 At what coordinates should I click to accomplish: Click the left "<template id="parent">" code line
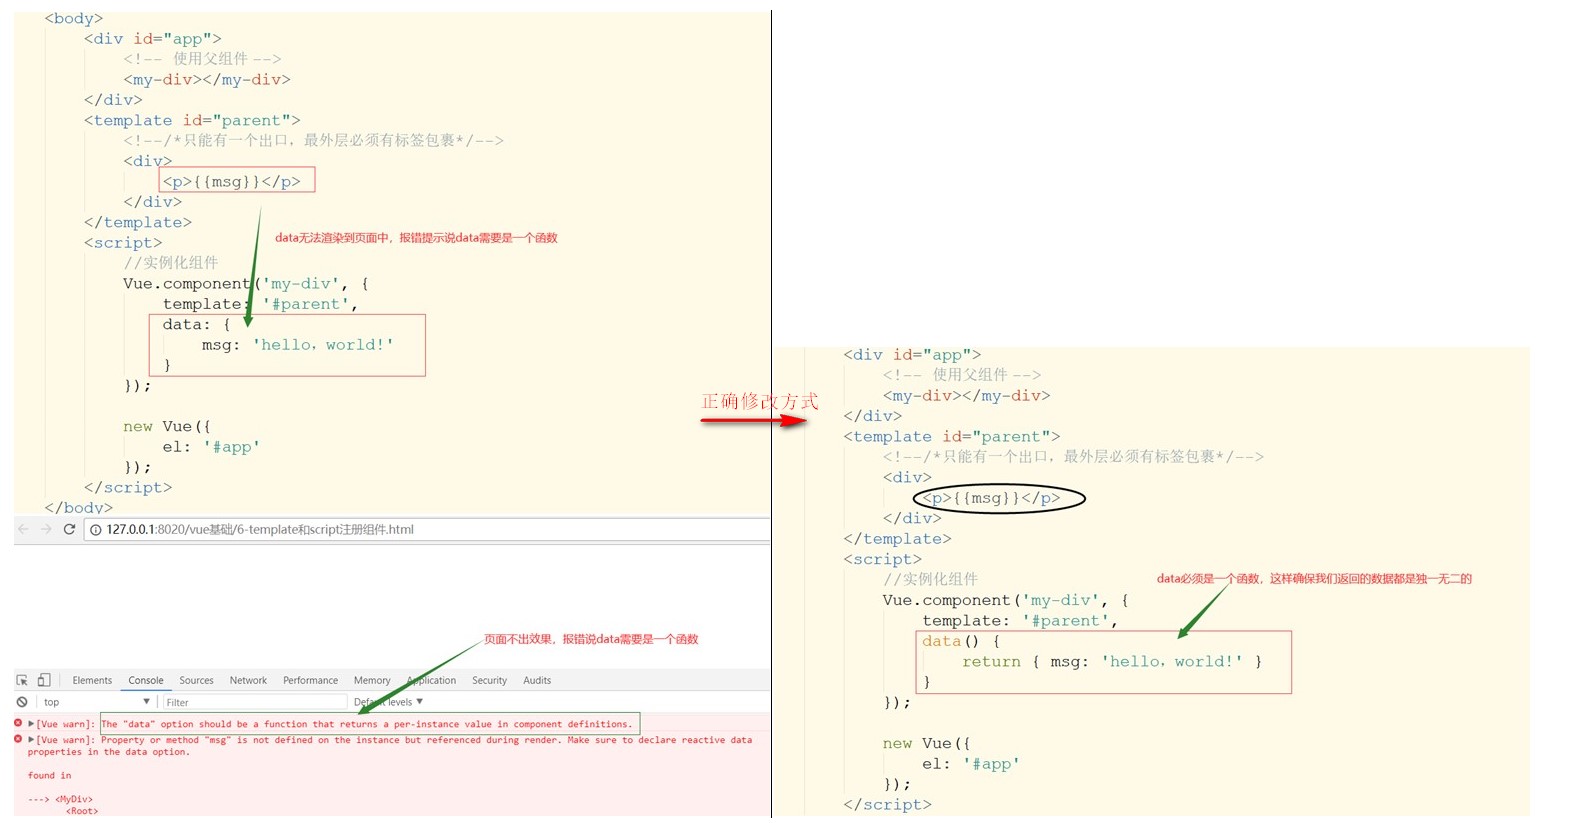click(x=192, y=120)
